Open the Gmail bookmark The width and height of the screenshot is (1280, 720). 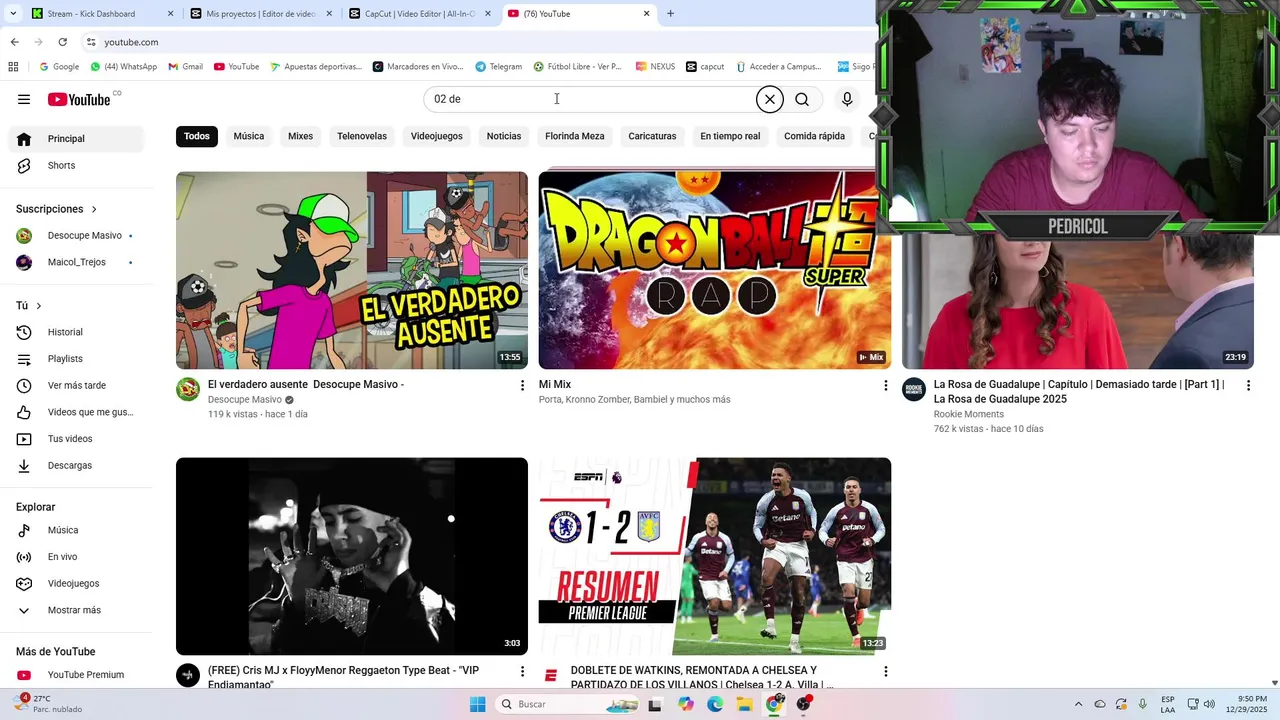(185, 67)
